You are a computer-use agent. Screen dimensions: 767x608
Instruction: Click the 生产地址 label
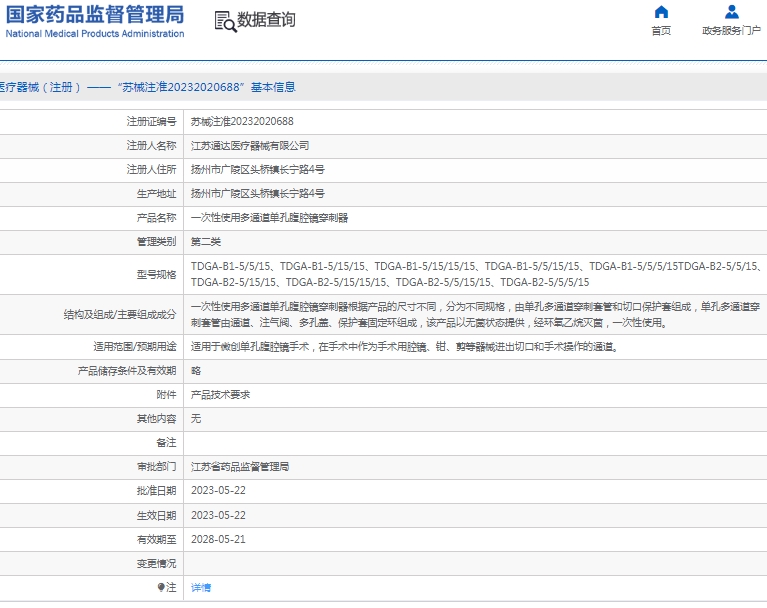tap(157, 194)
